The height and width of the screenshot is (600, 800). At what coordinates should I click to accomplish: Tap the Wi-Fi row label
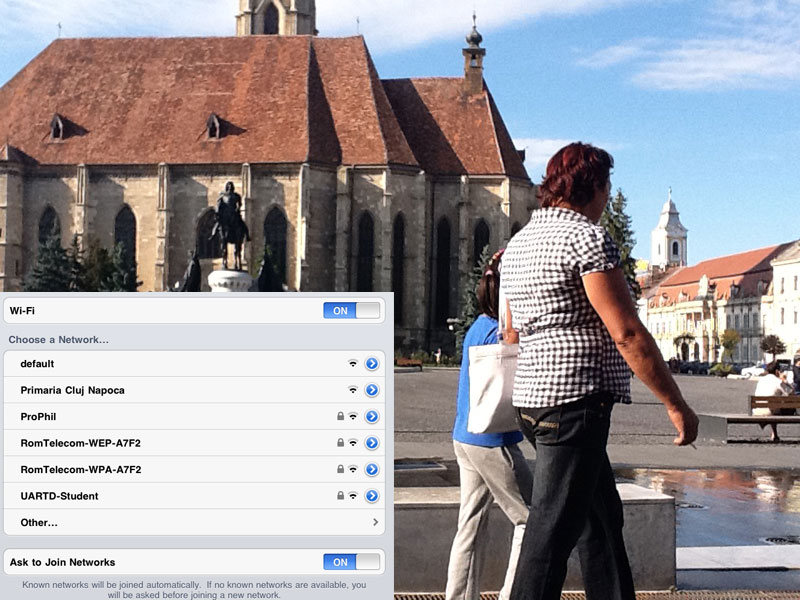pyautogui.click(x=22, y=311)
